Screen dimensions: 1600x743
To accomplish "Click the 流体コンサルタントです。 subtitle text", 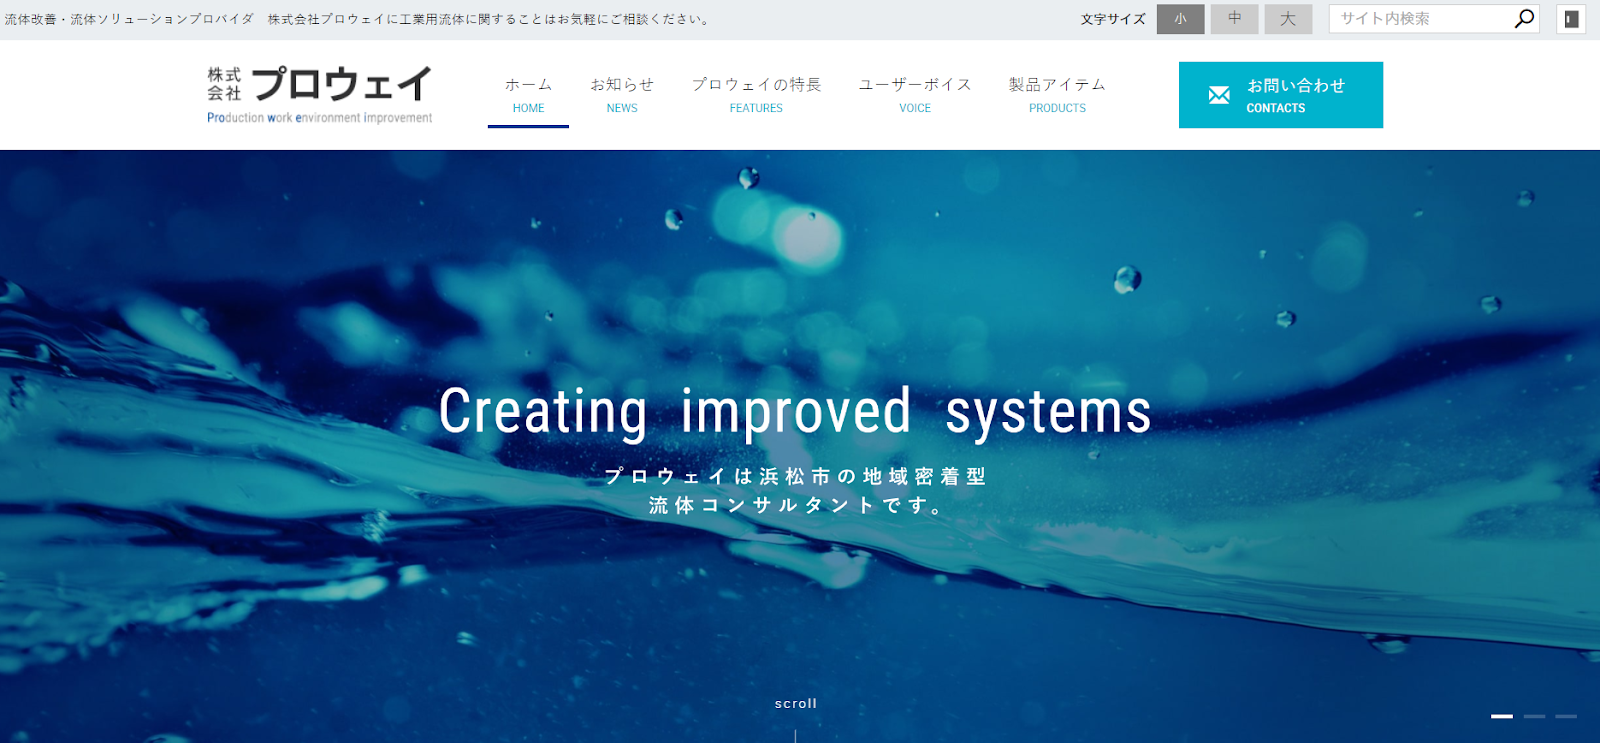I will pyautogui.click(x=796, y=506).
